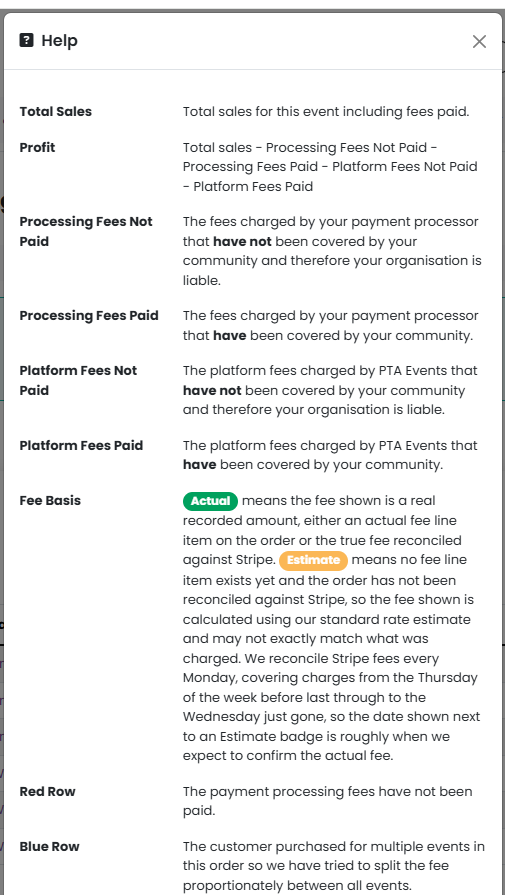505x895 pixels.
Task: Click the question mark Help icon
Action: [x=26, y=40]
